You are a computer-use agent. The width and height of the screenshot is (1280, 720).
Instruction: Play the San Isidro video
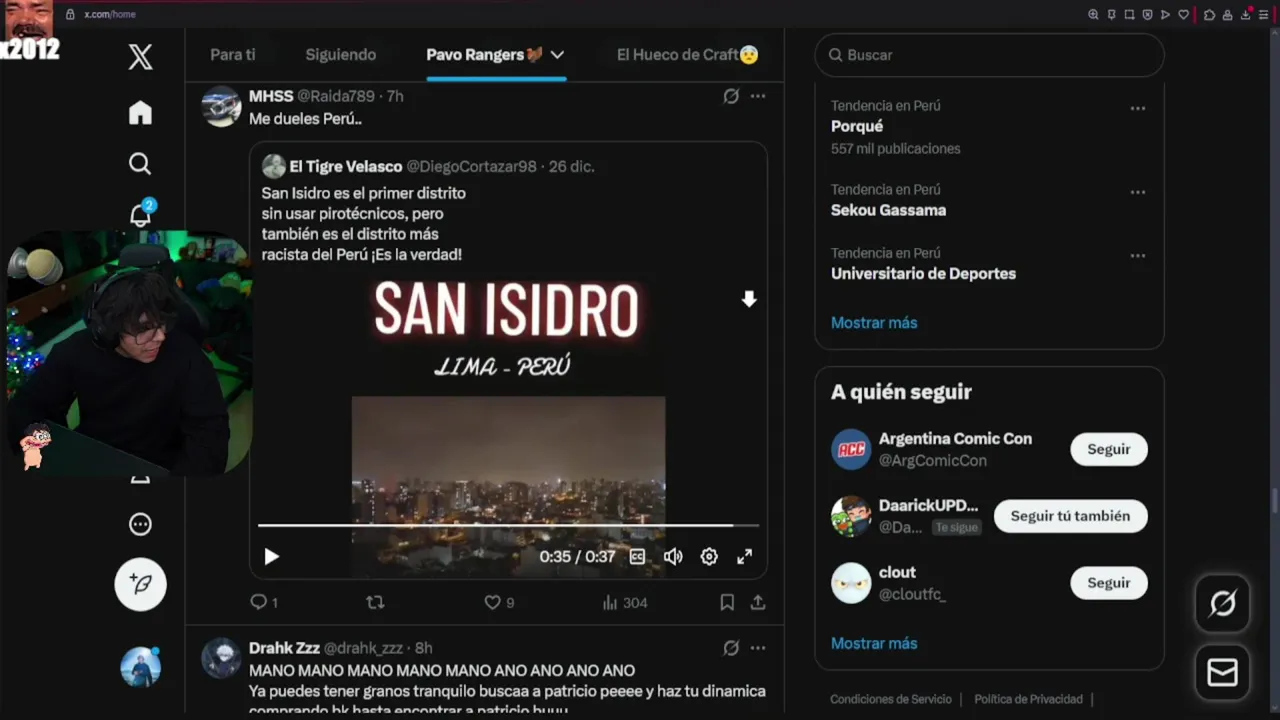271,557
